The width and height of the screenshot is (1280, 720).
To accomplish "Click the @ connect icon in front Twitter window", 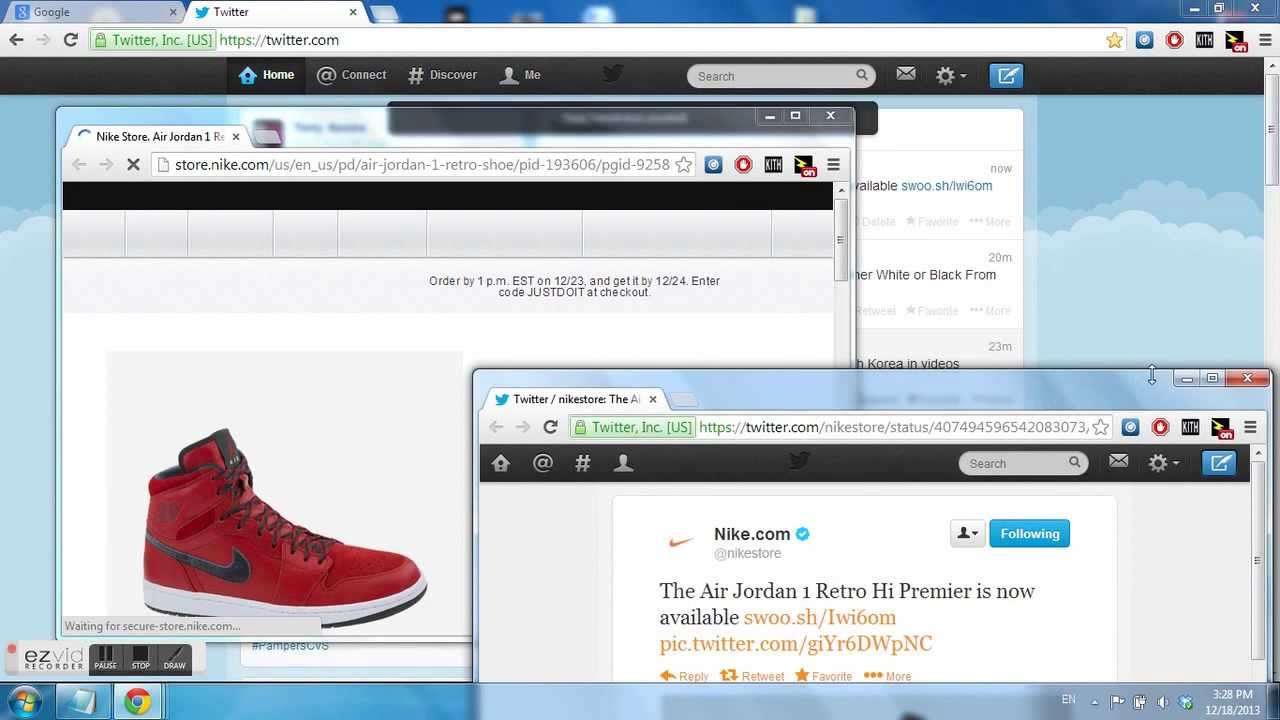I will [542, 463].
